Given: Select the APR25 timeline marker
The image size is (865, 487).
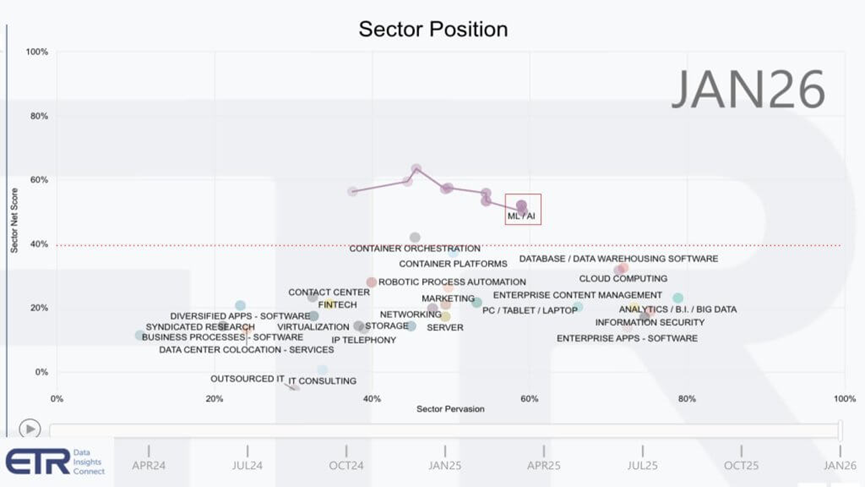Looking at the screenshot, I should point(544,465).
